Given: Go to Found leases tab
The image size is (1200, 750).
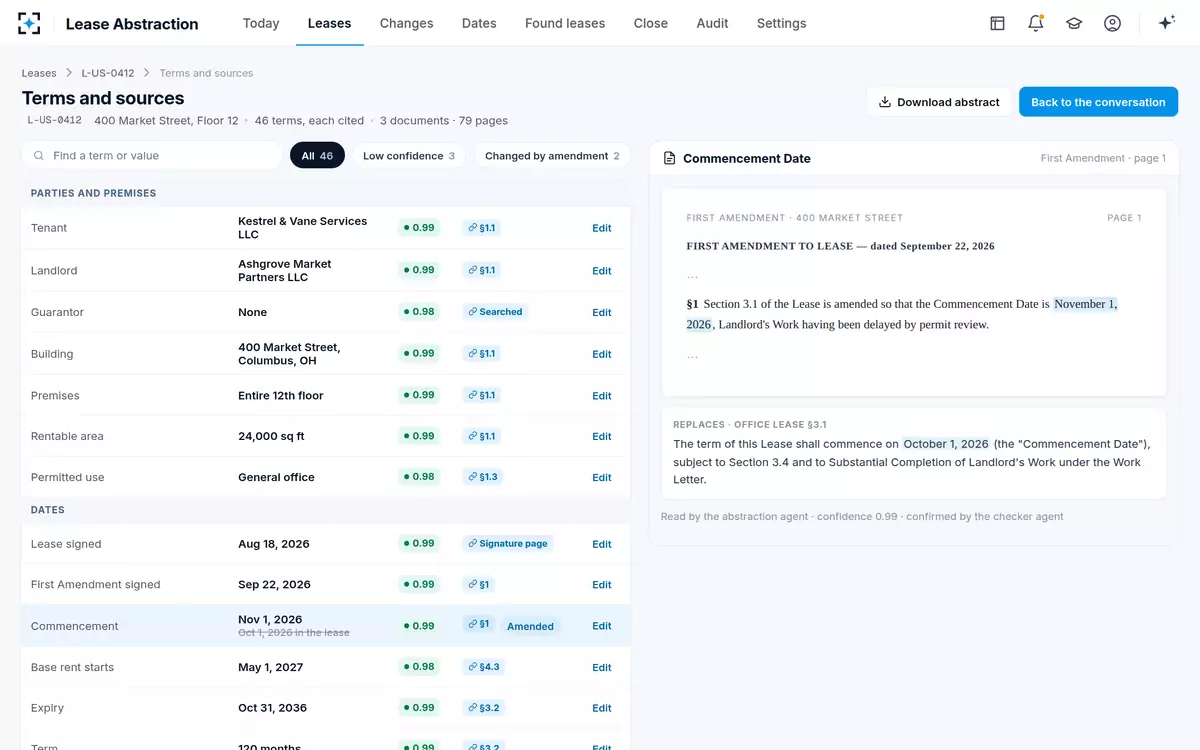Looking at the screenshot, I should 565,23.
